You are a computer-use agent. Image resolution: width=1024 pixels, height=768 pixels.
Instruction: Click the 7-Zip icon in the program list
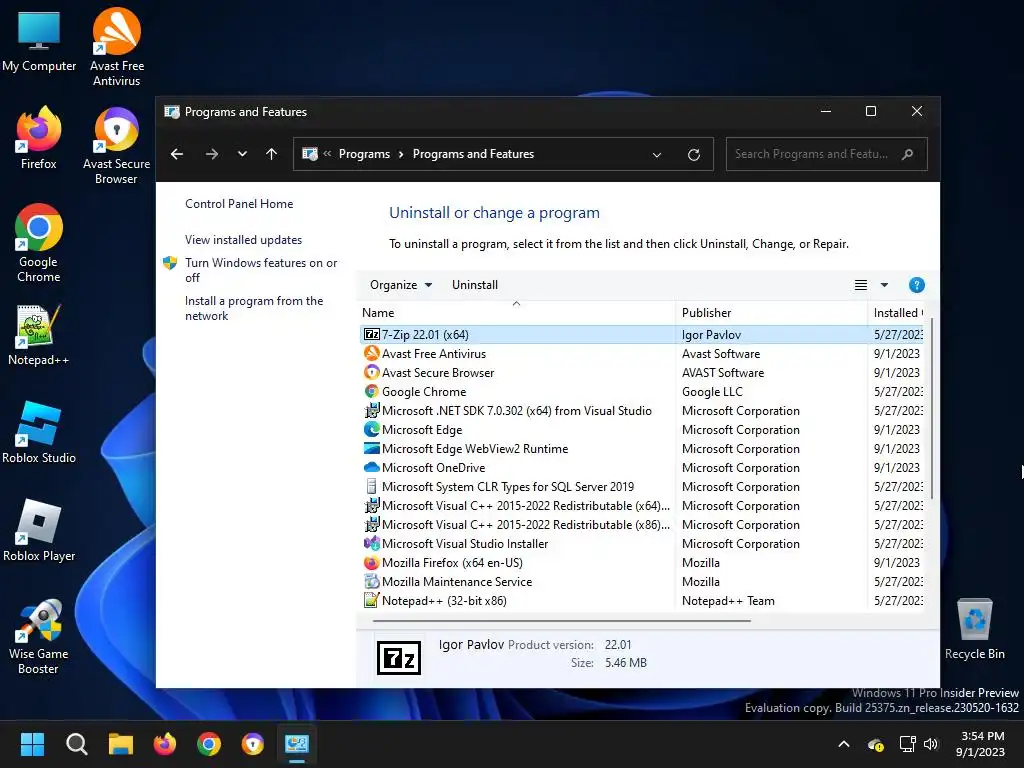click(x=372, y=334)
